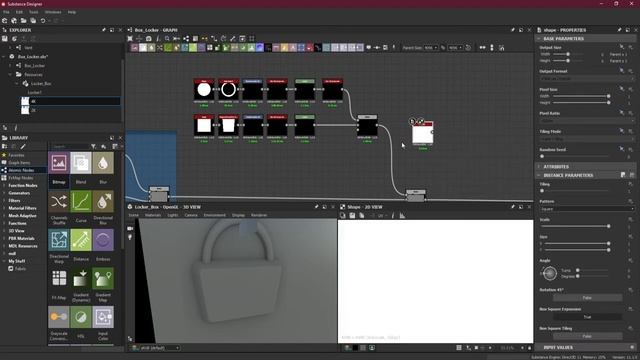
Task: Collapse the Instance Parameters section
Action: point(539,175)
